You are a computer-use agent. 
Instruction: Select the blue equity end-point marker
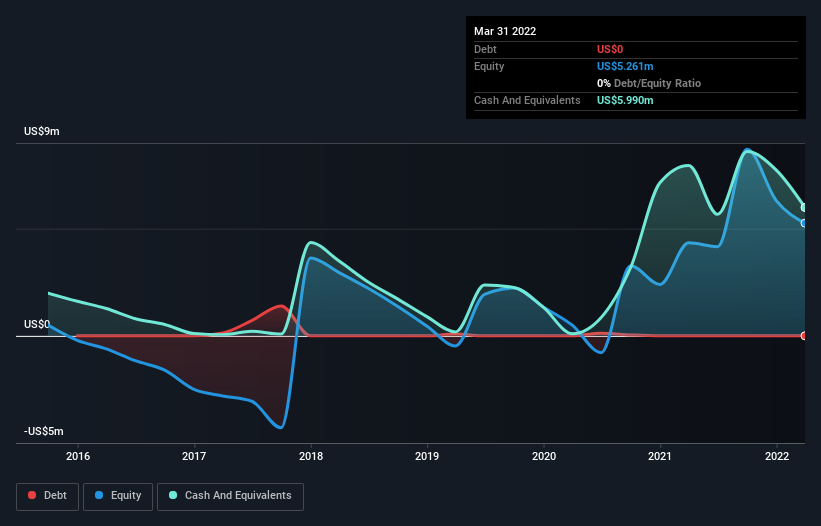coord(804,223)
